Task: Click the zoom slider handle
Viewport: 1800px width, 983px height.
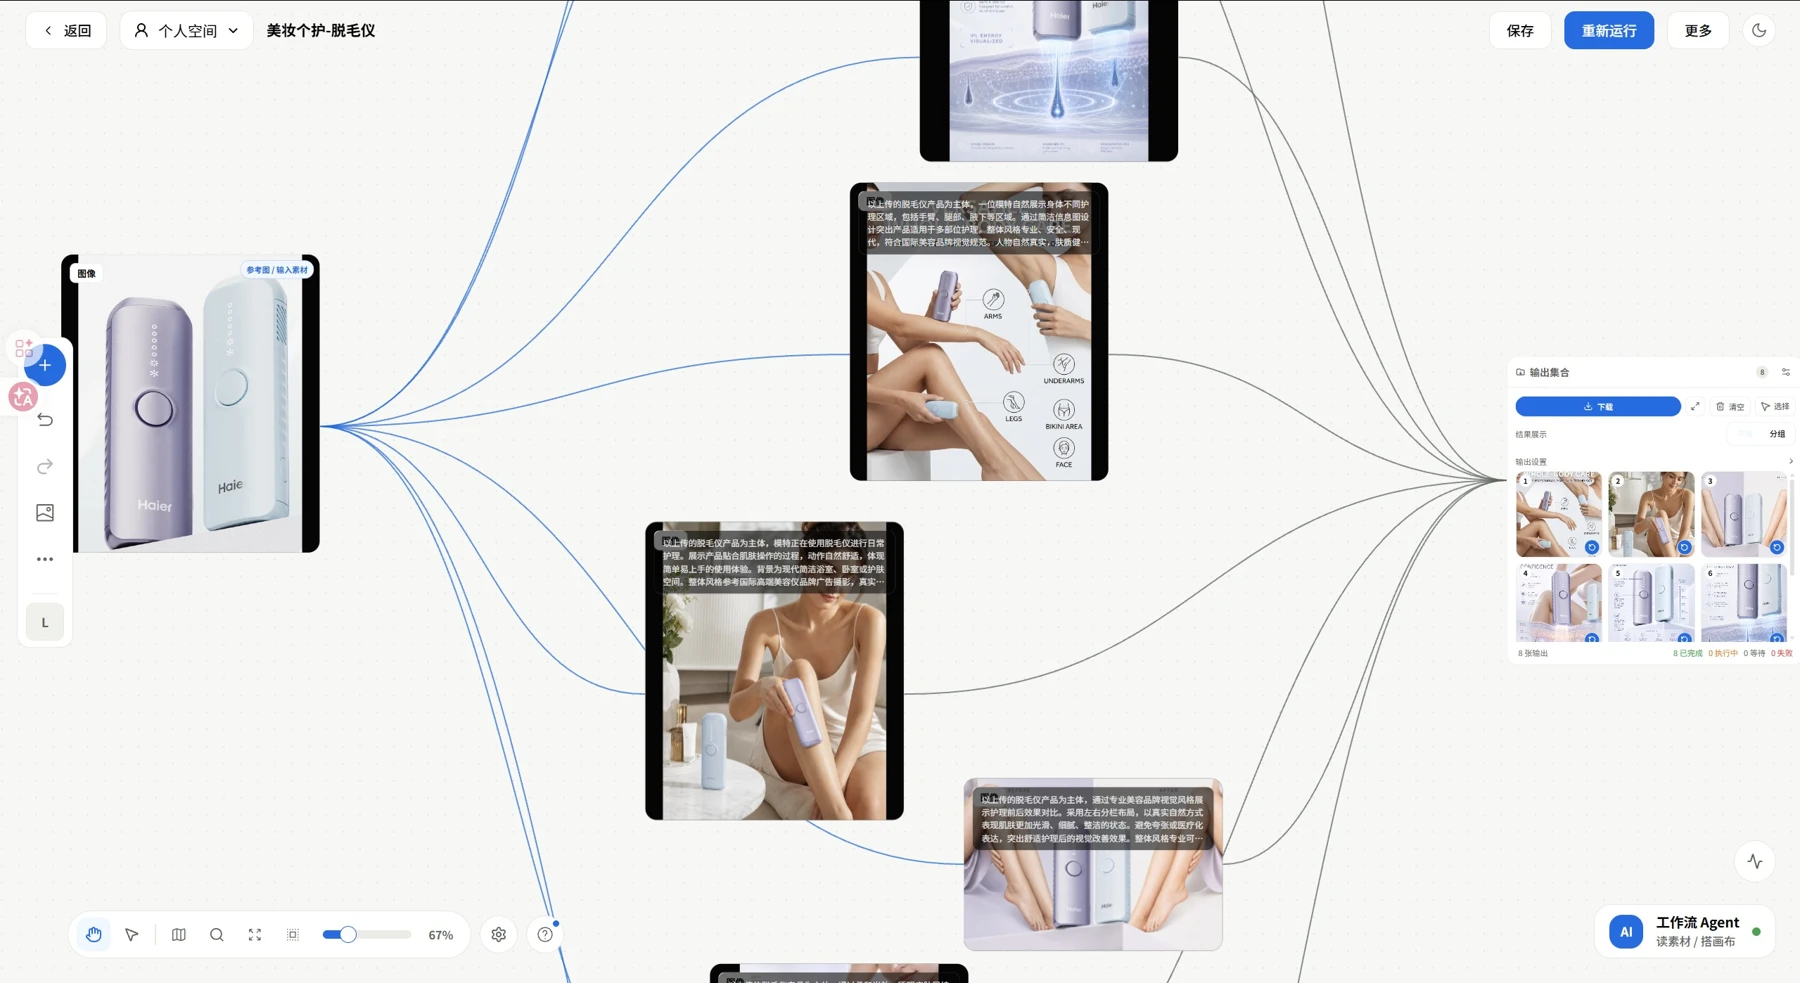Action: point(348,935)
